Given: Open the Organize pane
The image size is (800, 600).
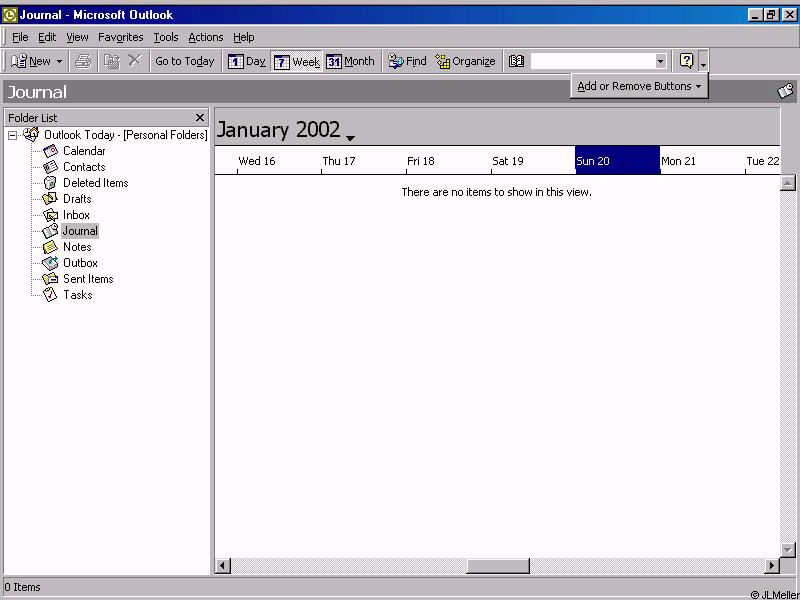Looking at the screenshot, I should point(465,61).
